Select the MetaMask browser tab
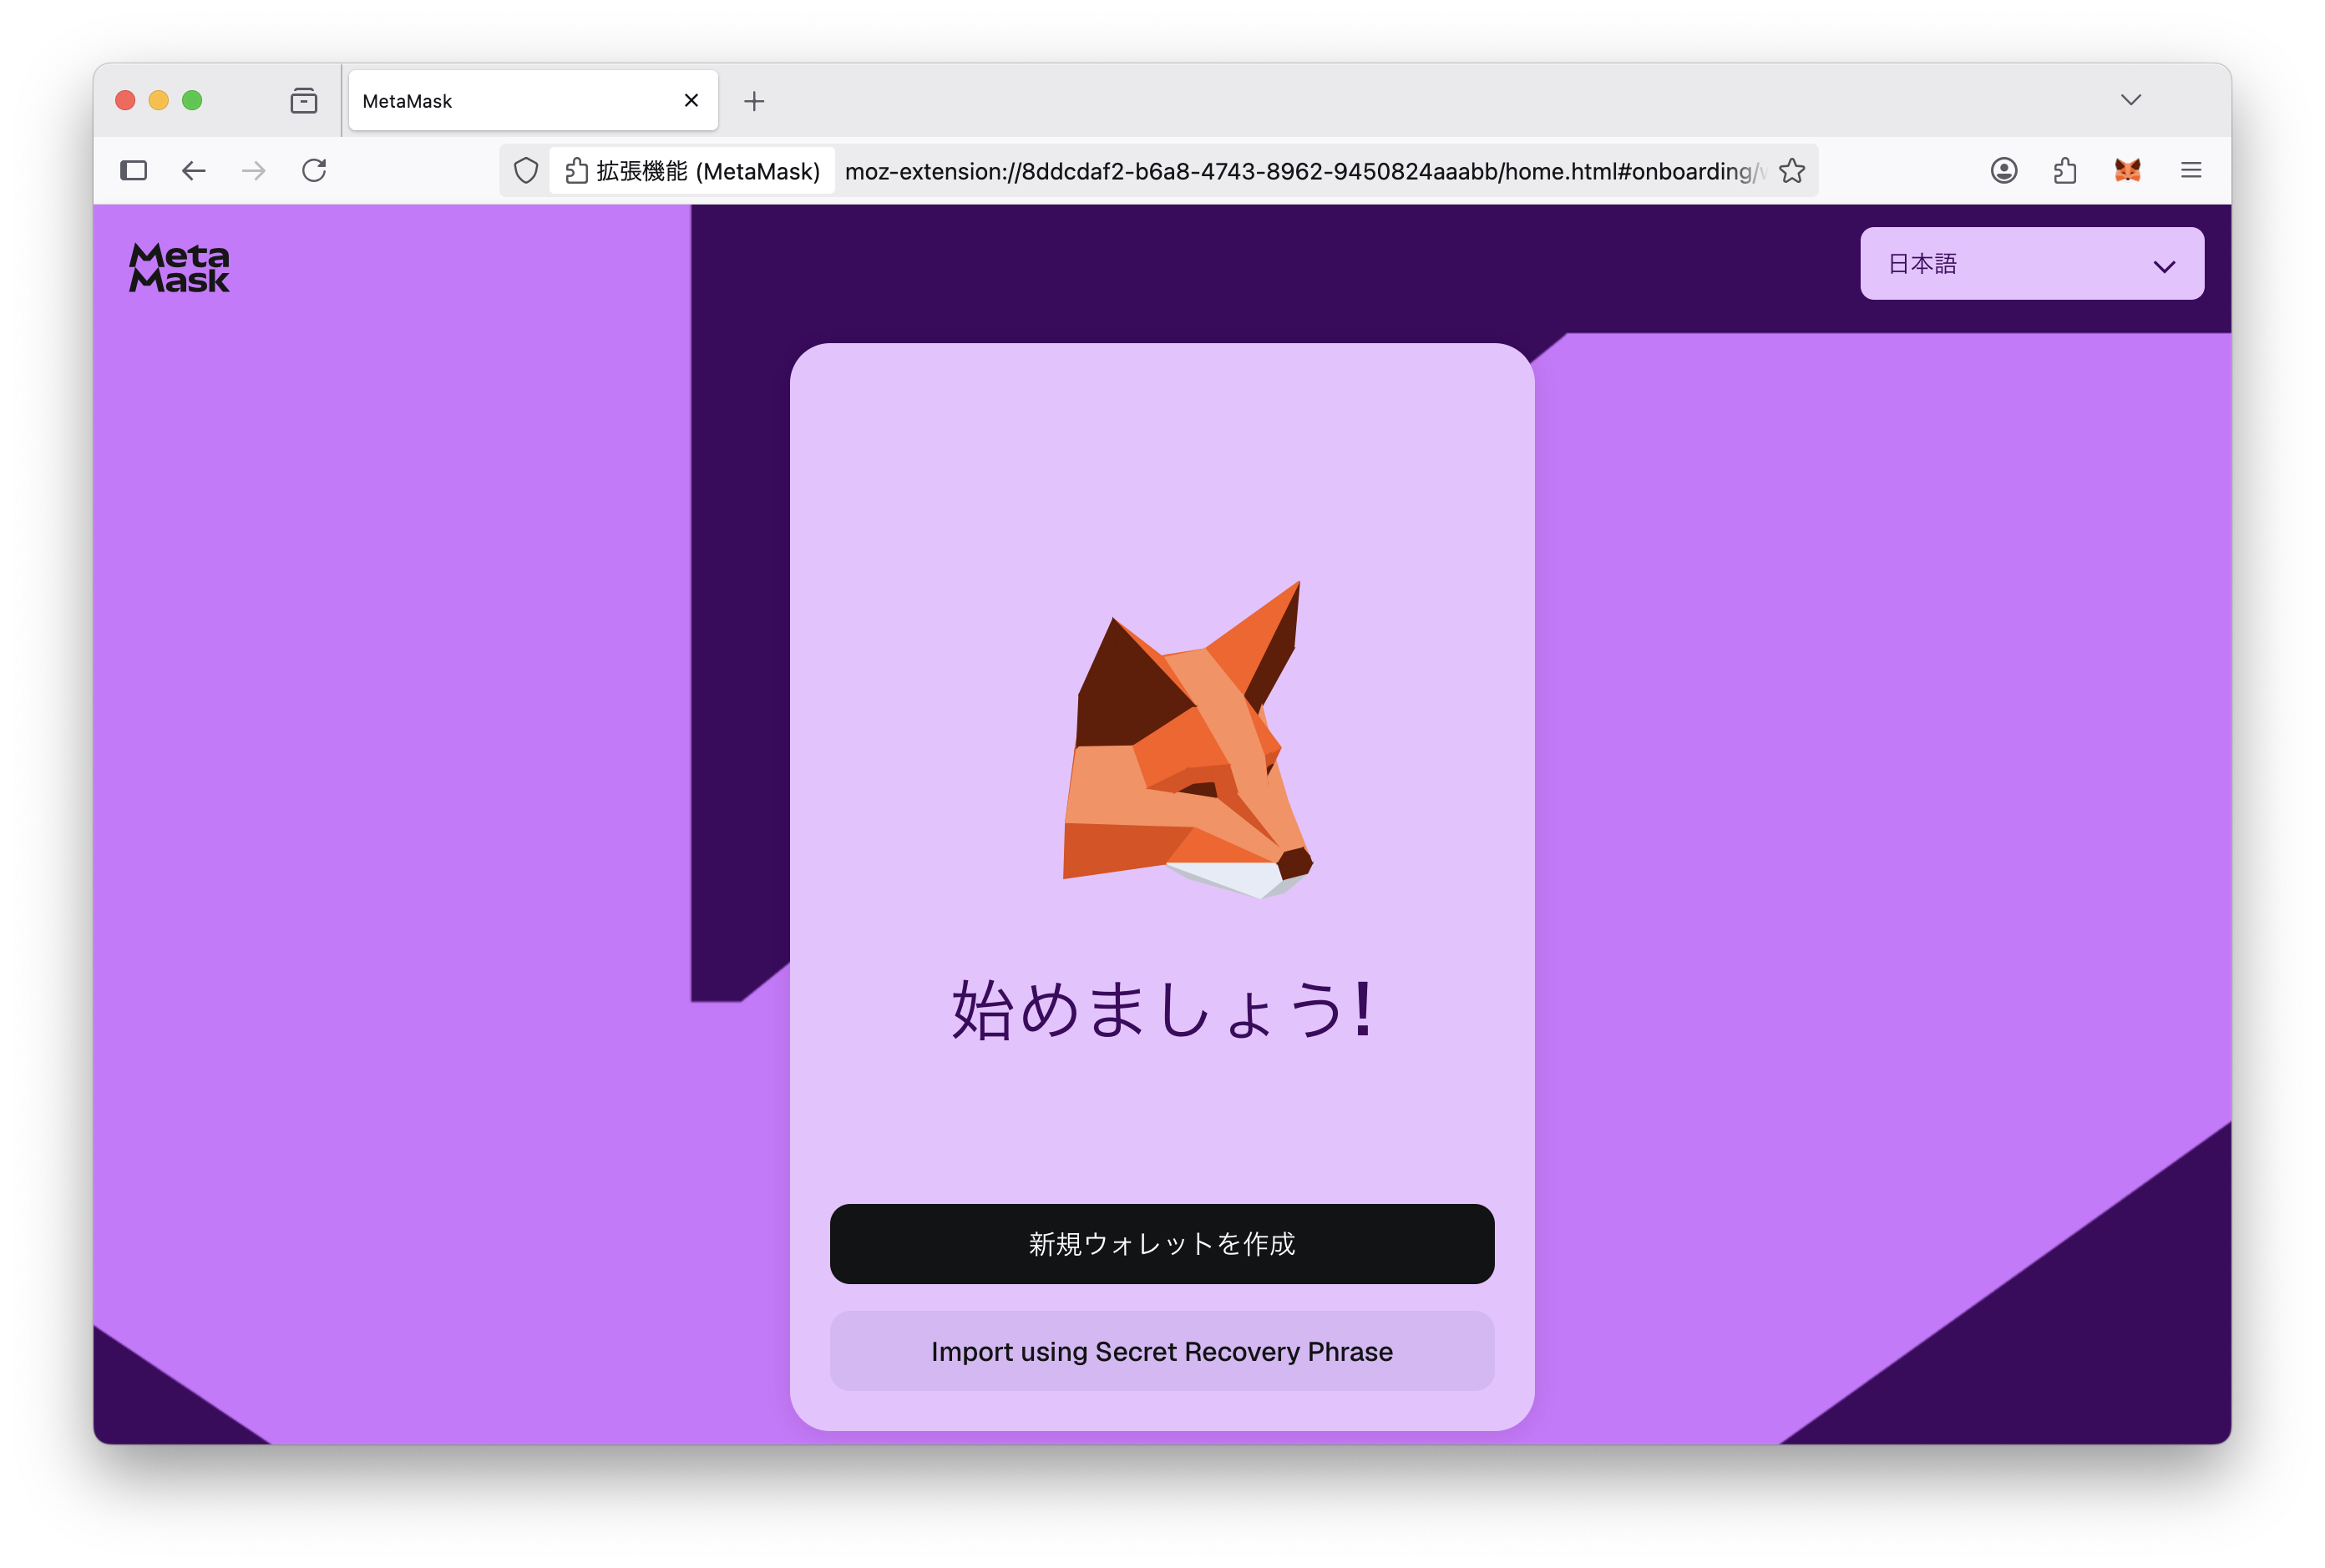Image resolution: width=2325 pixels, height=1568 pixels. [x=533, y=101]
